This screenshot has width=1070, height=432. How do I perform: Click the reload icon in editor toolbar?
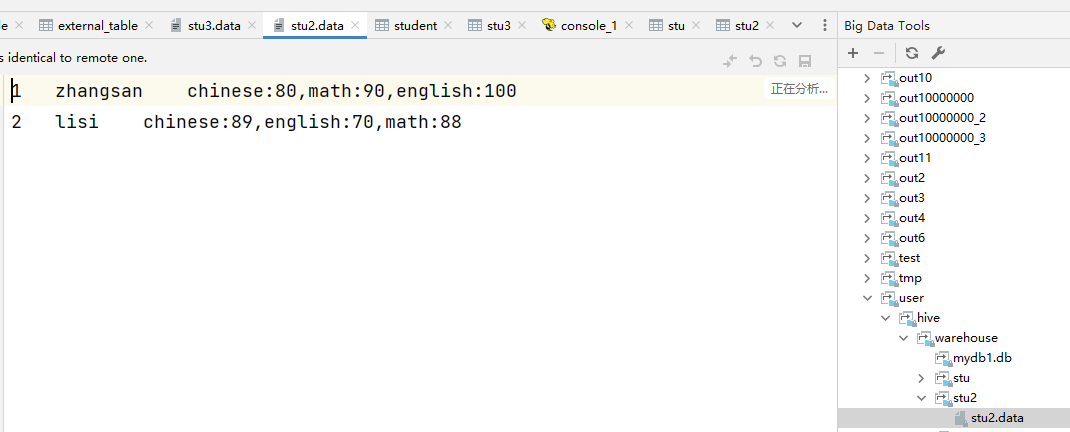pyautogui.click(x=780, y=61)
